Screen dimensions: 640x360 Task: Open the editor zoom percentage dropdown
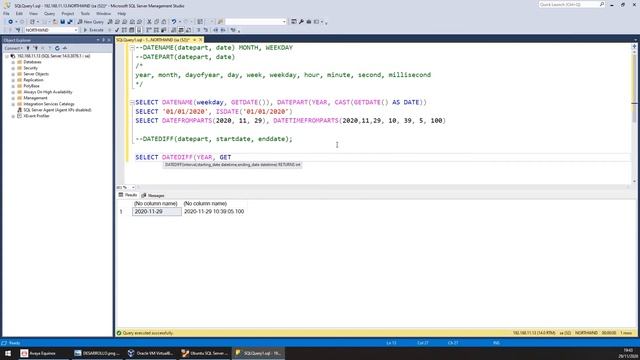point(133,187)
